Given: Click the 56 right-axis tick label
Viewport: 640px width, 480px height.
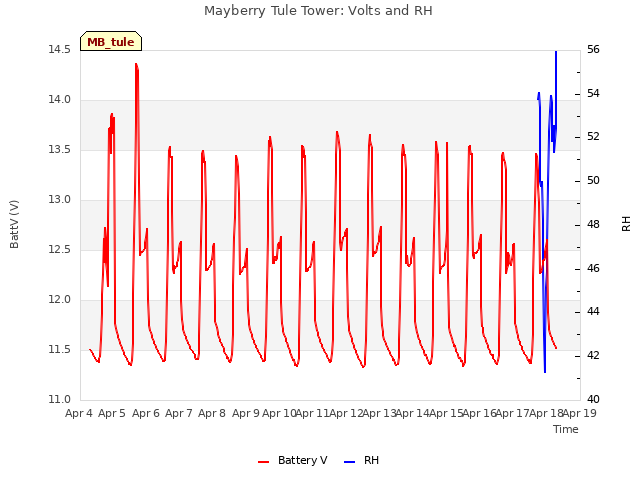Looking at the screenshot, I should [x=593, y=49].
